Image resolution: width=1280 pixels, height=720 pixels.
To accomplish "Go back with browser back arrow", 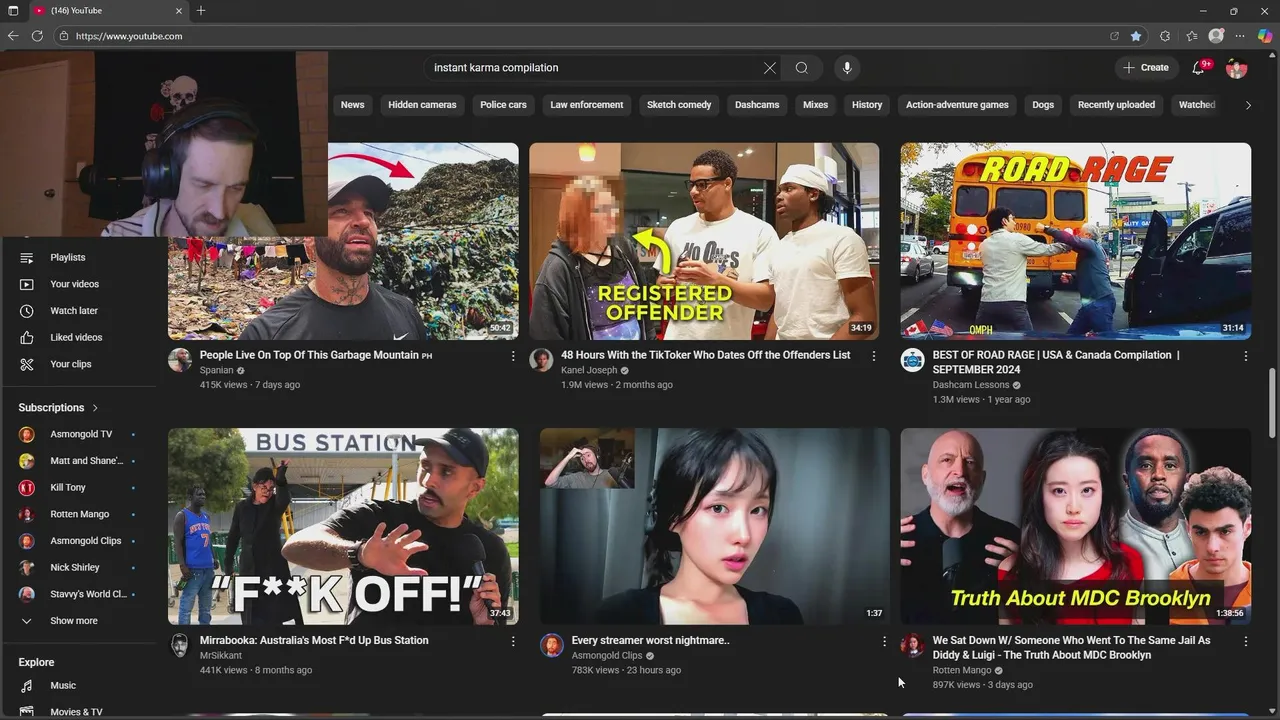I will point(13,36).
